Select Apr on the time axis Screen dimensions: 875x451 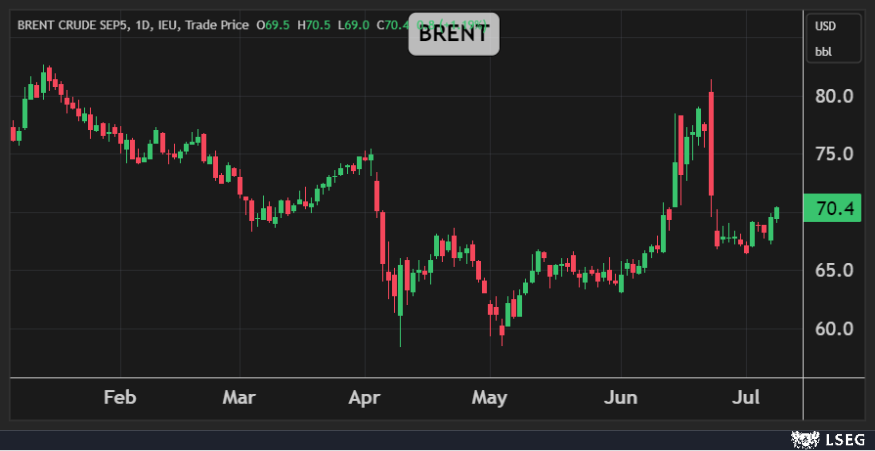click(x=365, y=398)
